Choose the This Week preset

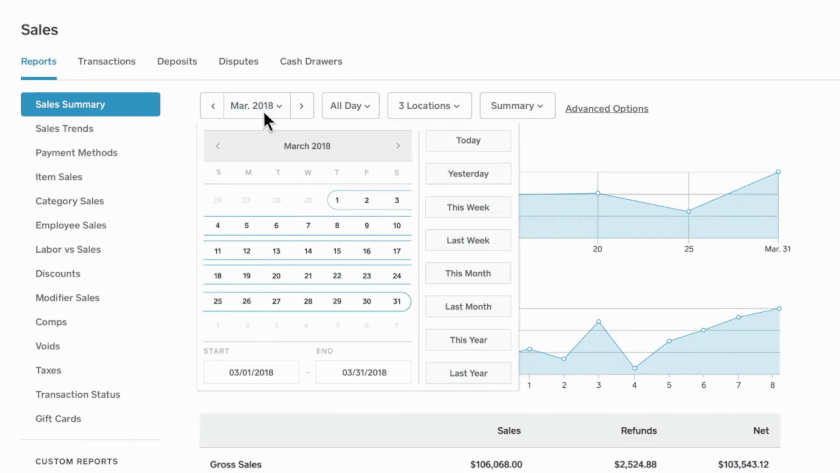point(468,207)
